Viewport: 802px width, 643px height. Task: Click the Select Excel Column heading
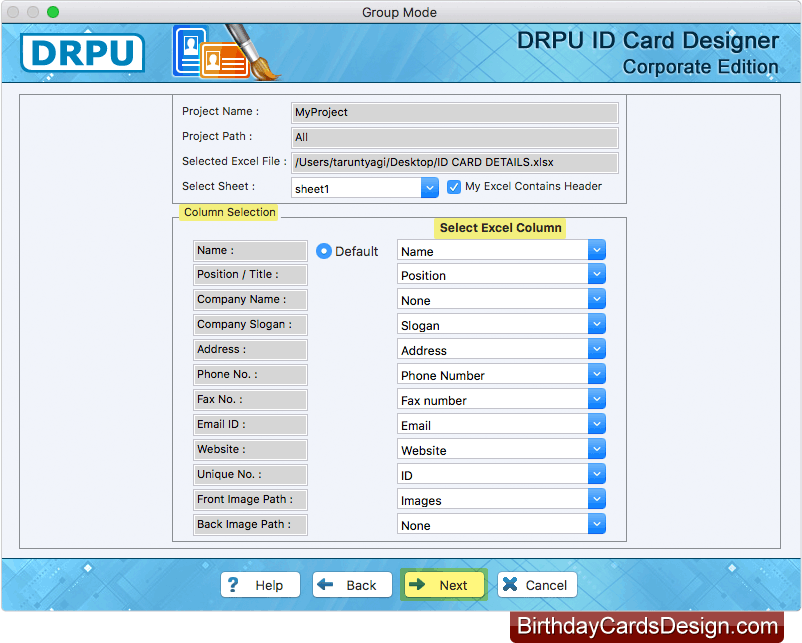500,228
